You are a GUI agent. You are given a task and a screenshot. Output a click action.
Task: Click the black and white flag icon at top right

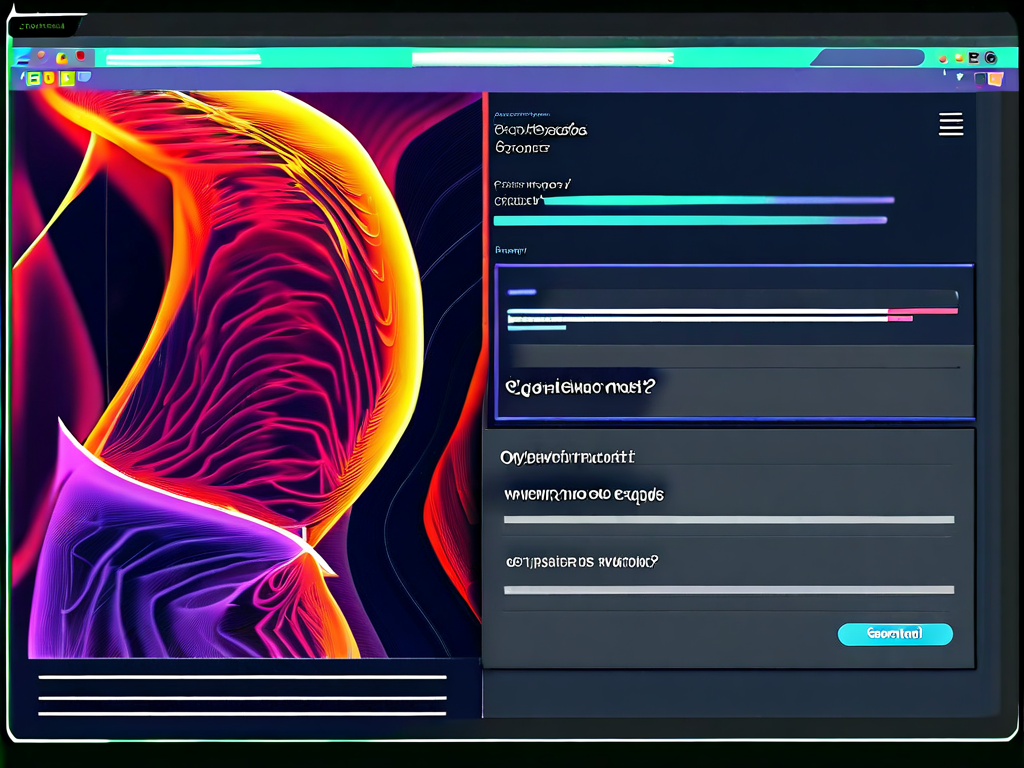pyautogui.click(x=974, y=58)
